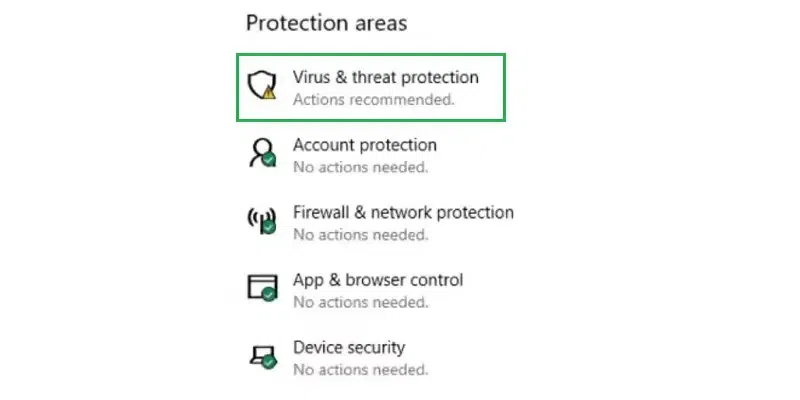Click the App & browser control window icon
The width and height of the screenshot is (800, 400).
(261, 287)
